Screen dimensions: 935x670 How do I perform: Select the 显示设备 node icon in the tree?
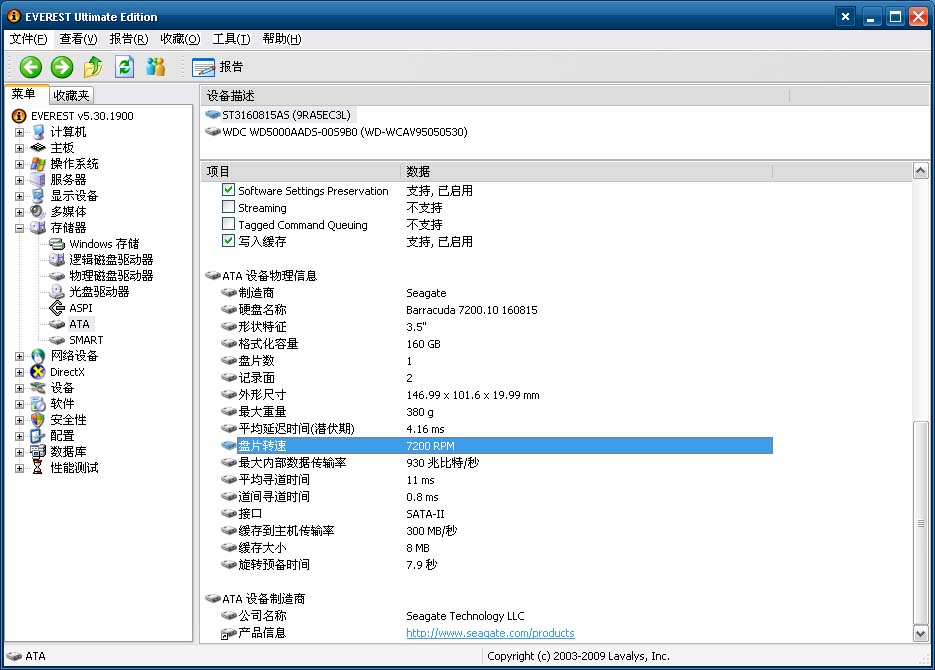[38, 196]
